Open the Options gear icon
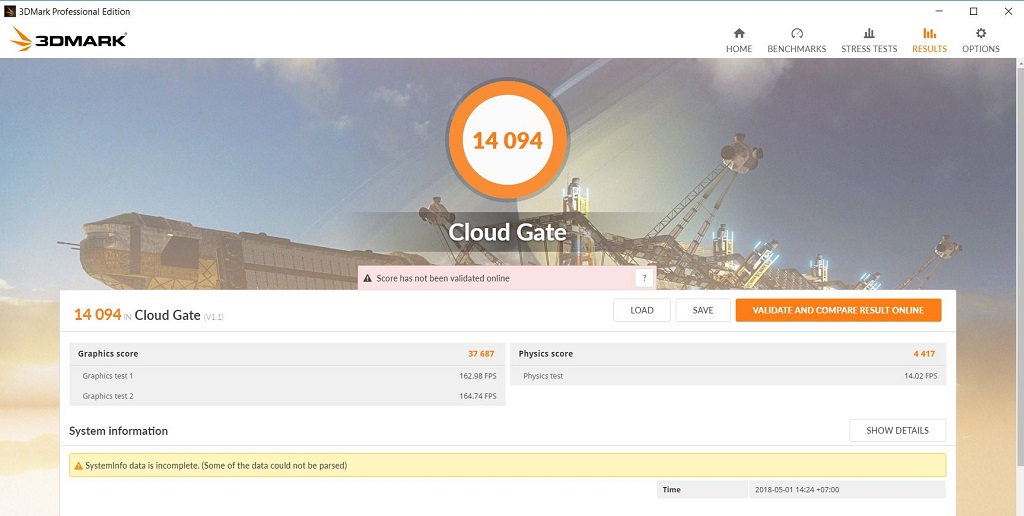Screen dimensions: 1024x516 (x=980, y=33)
